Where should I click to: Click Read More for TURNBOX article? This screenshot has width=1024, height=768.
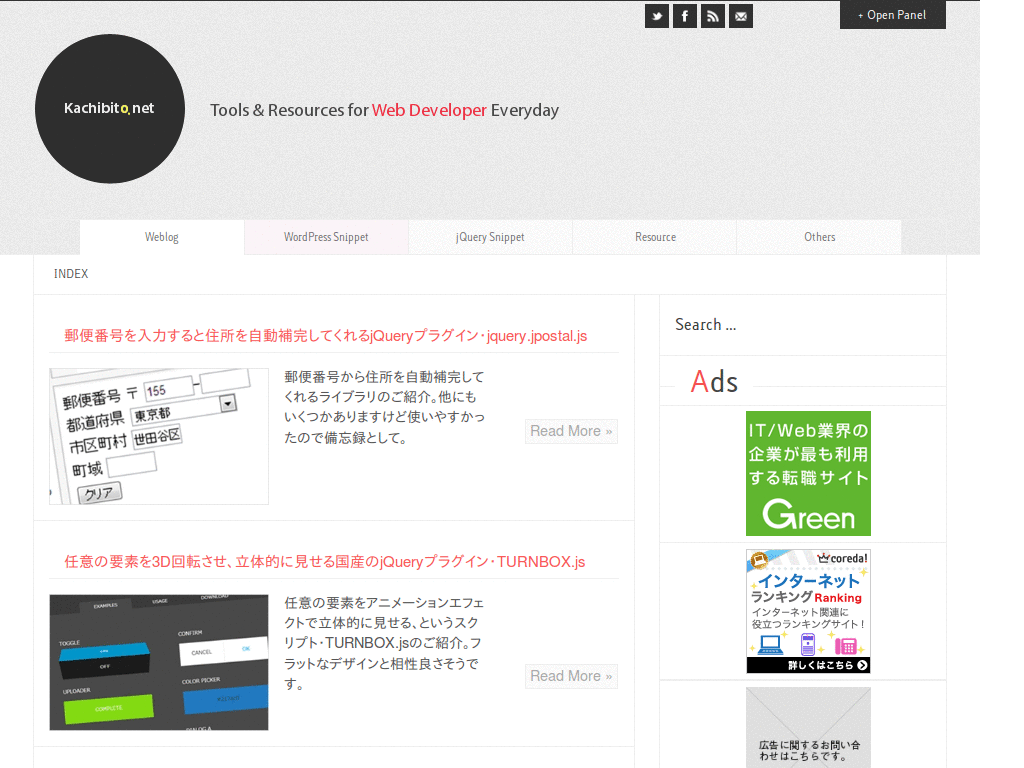click(571, 676)
